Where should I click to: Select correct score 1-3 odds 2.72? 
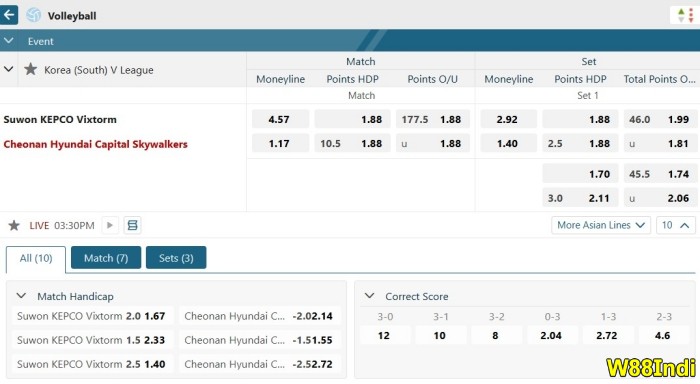pos(608,335)
